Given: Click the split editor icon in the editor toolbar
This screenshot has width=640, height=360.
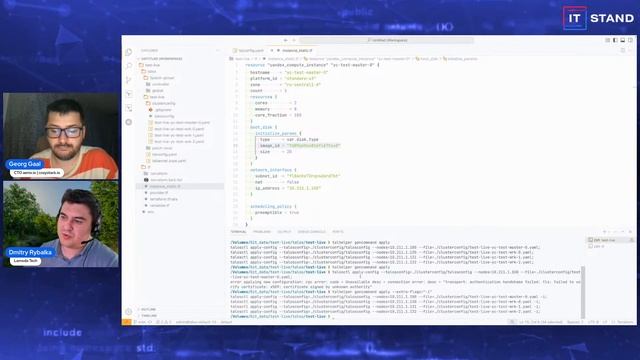Looking at the screenshot, I should click(x=623, y=50).
